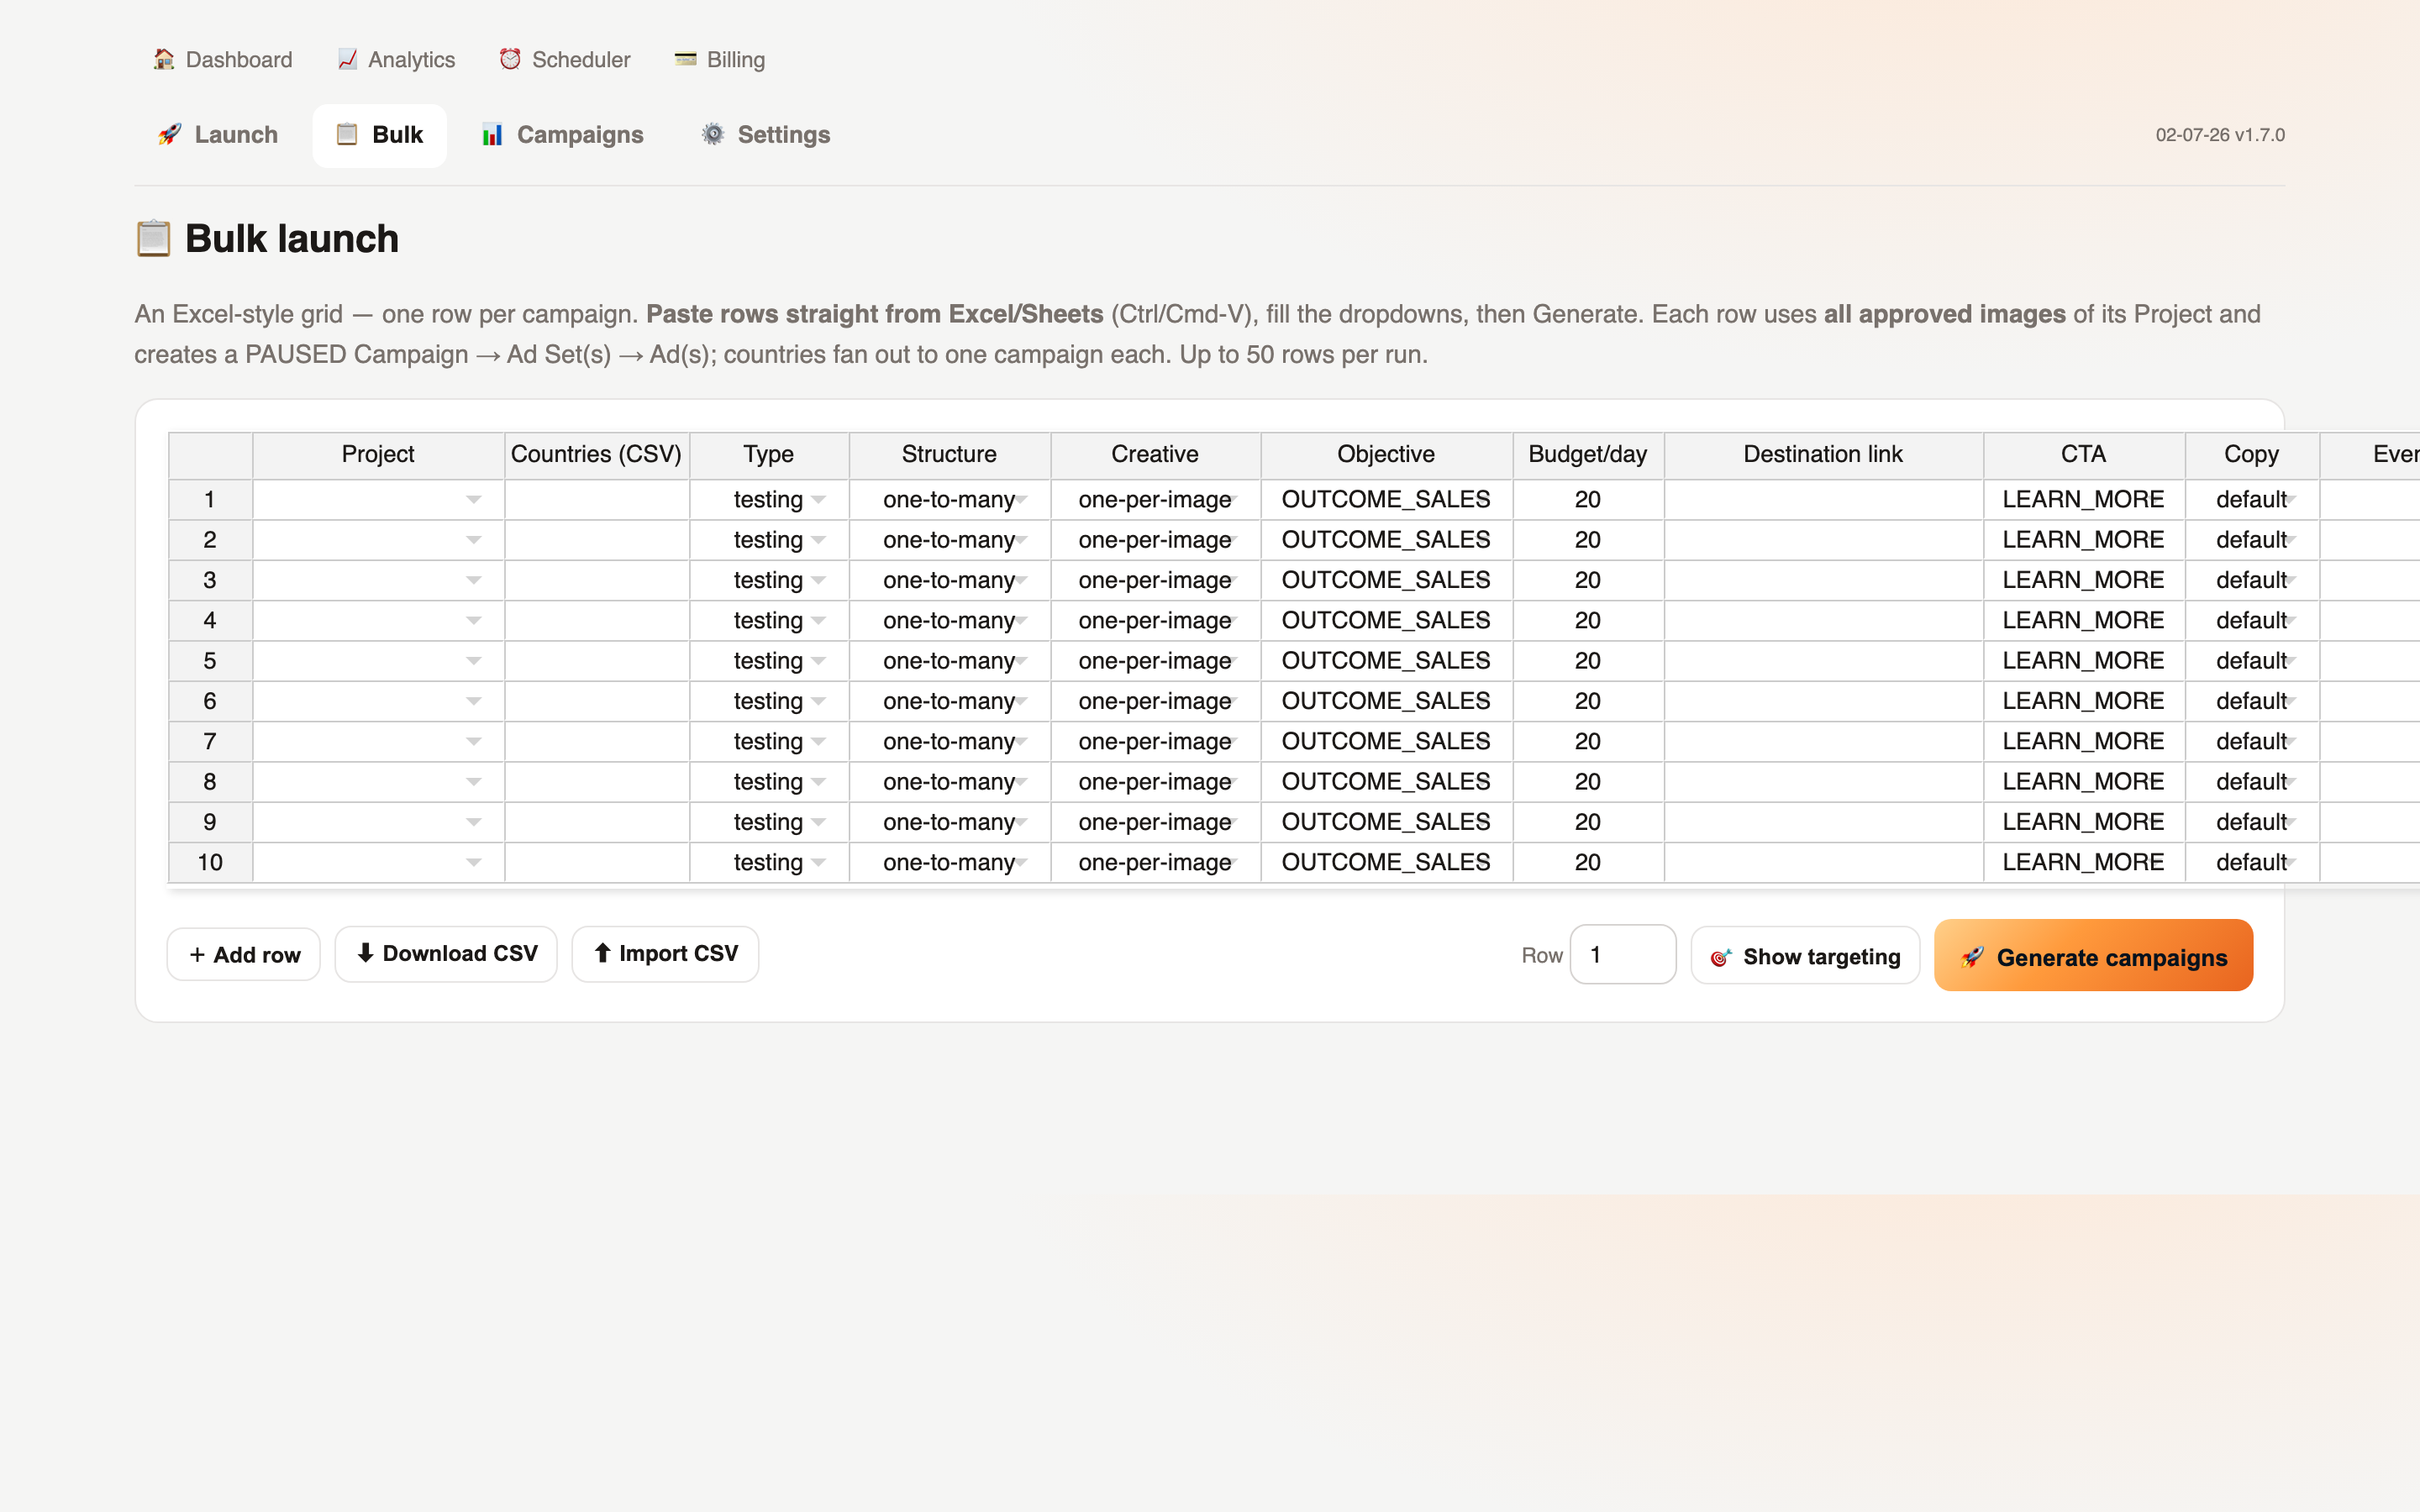This screenshot has height=1512, width=2420.
Task: Click the version label 02-07-26 v1.7.0
Action: [2220, 135]
